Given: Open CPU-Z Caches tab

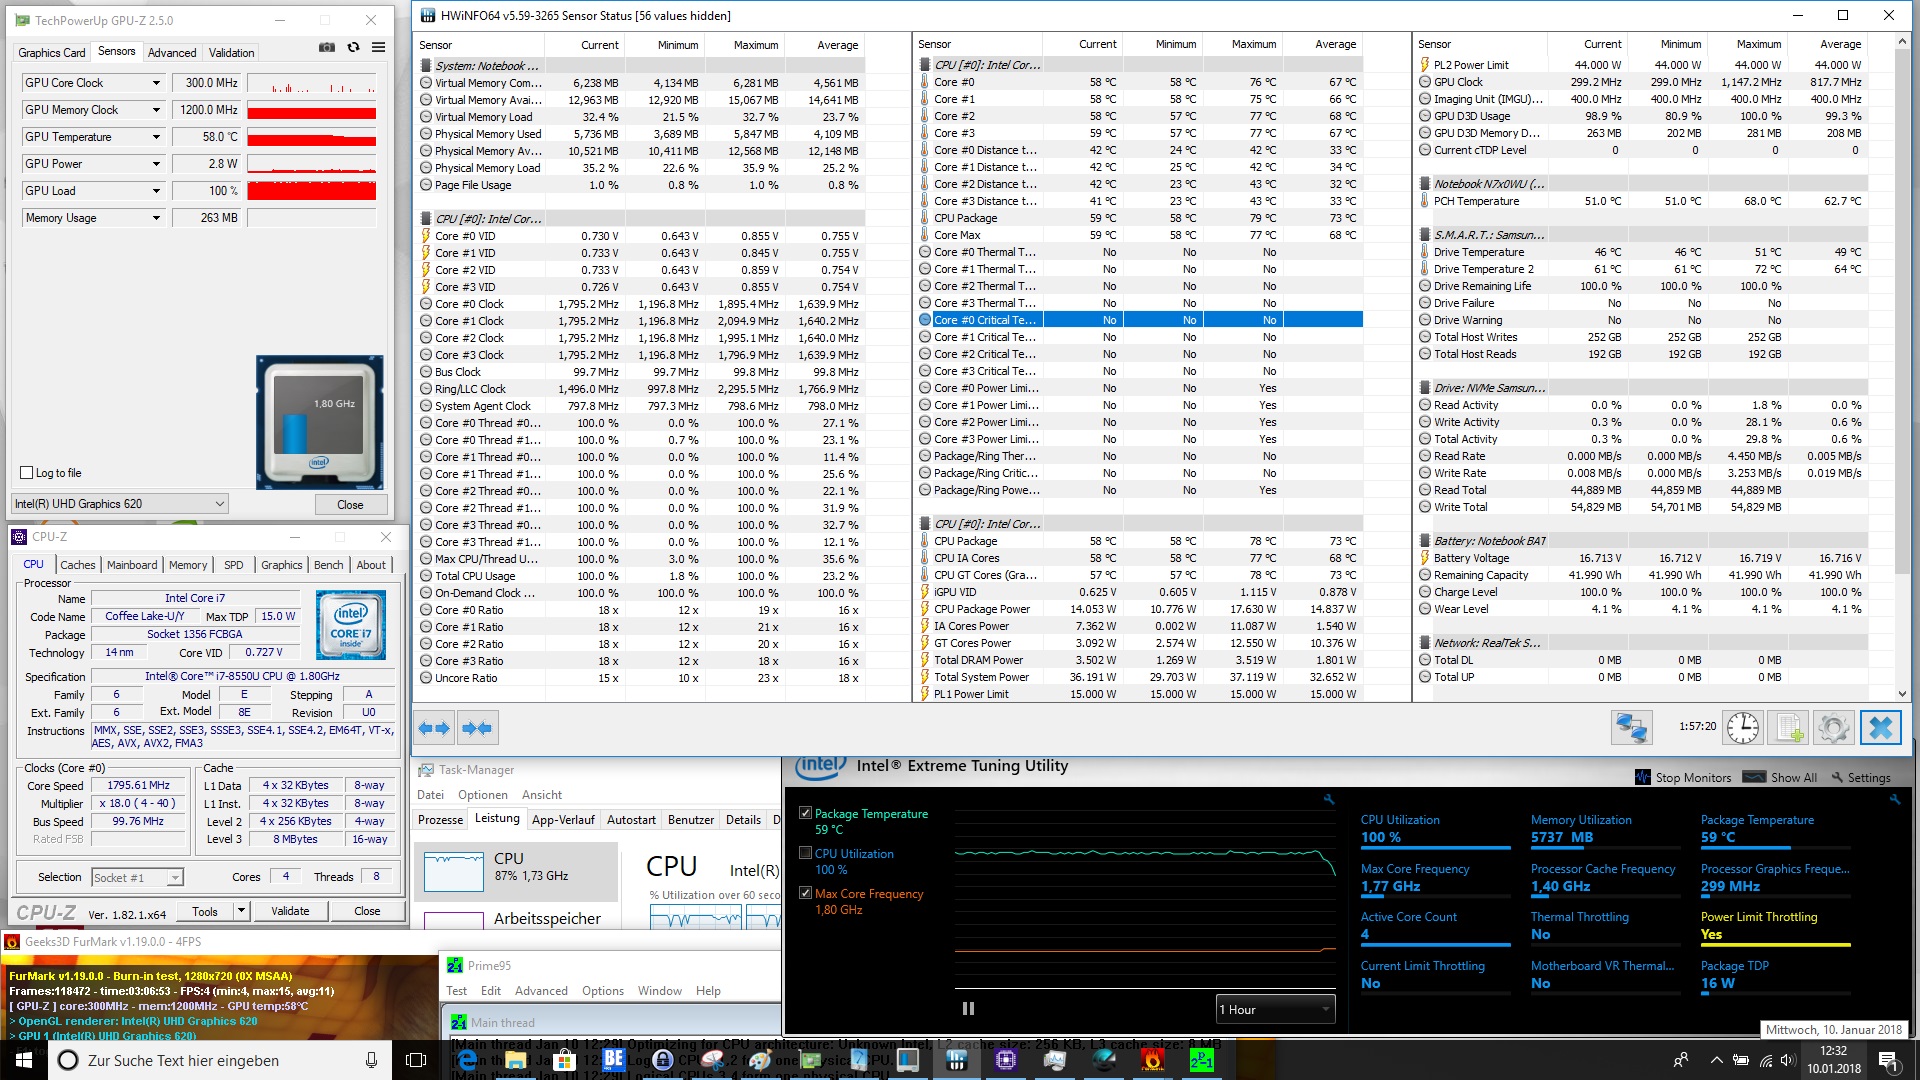Looking at the screenshot, I should (78, 565).
